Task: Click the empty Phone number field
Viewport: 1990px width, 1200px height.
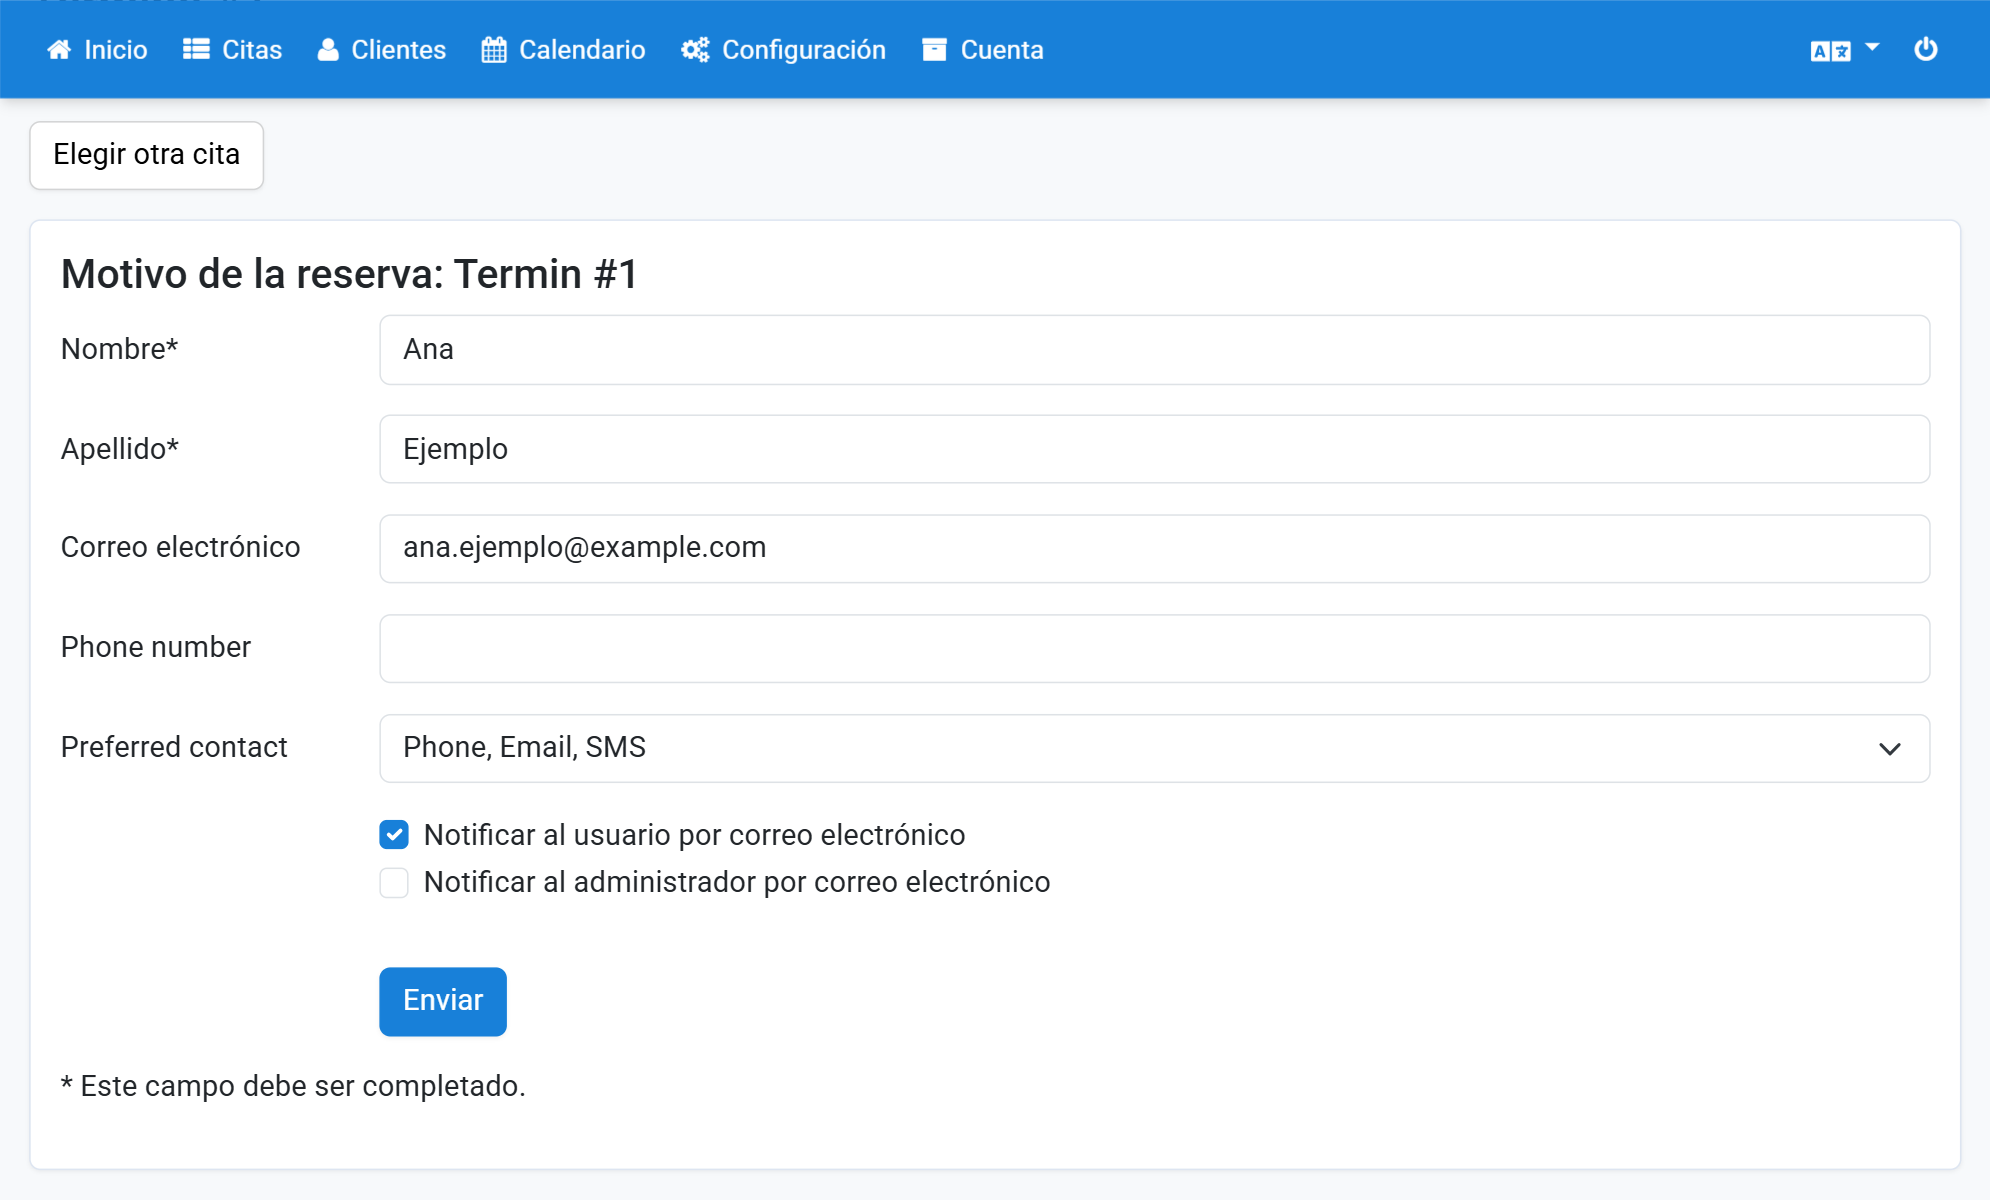Action: (1154, 648)
